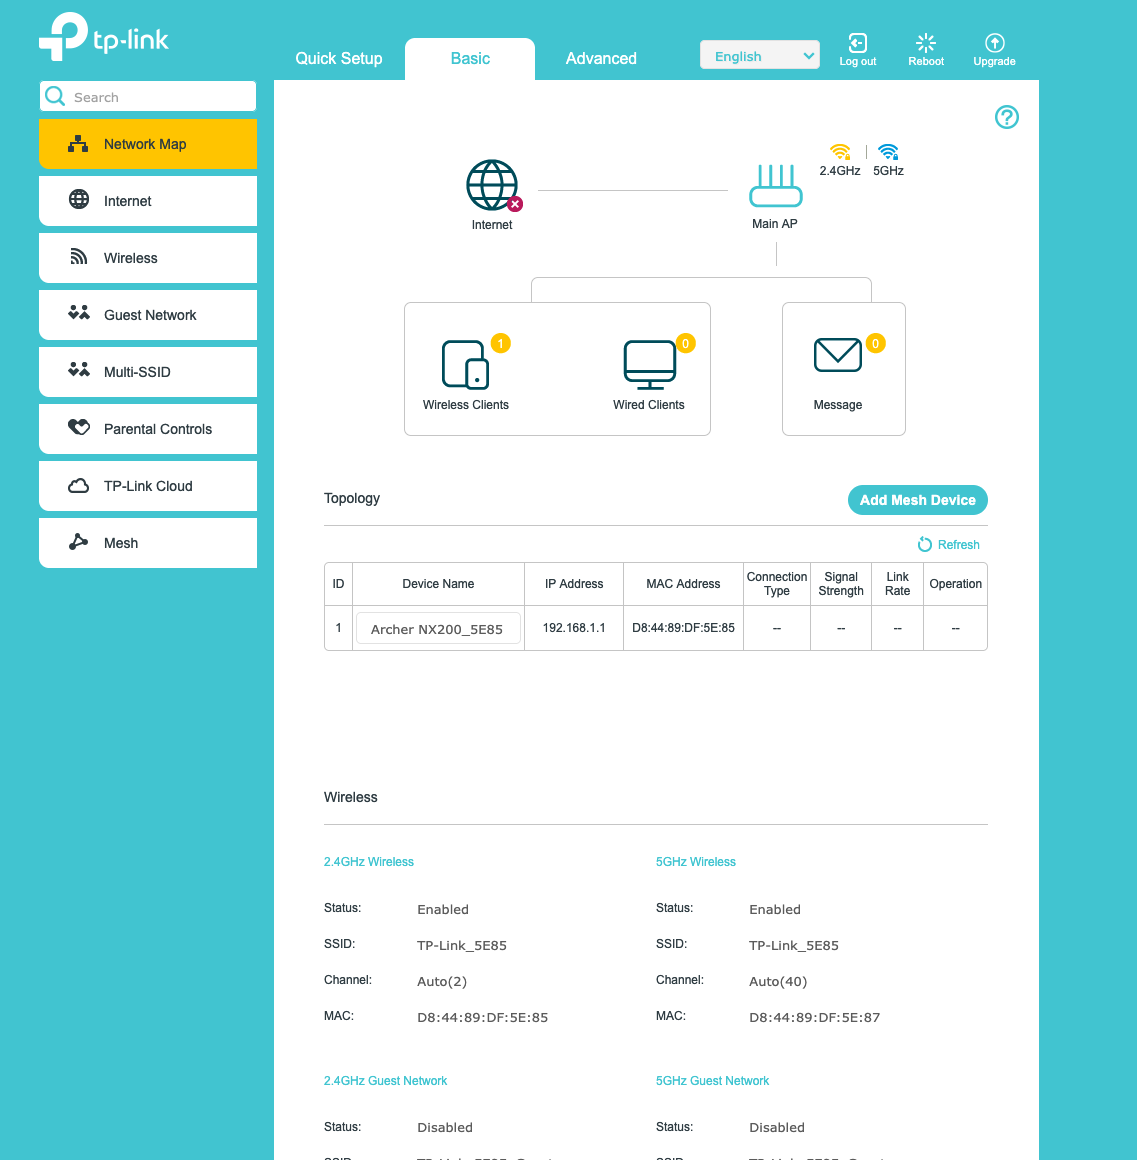Open the Wireless Clients icon
Viewport: 1137px width, 1160px height.
click(465, 364)
